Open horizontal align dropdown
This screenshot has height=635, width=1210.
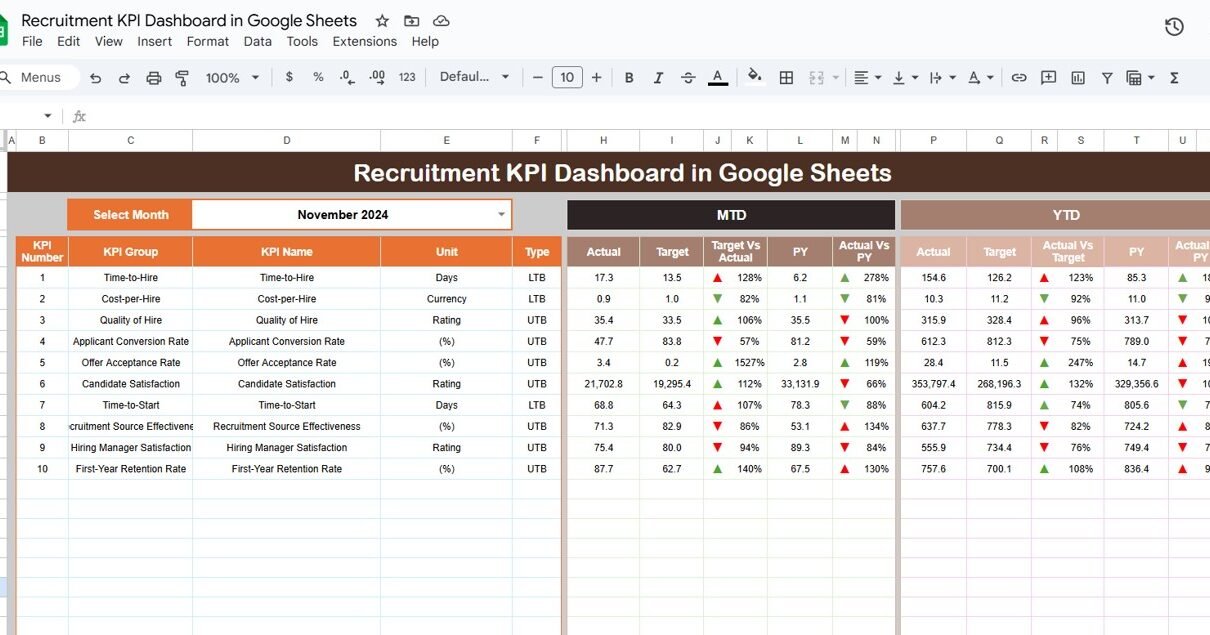(x=869, y=77)
